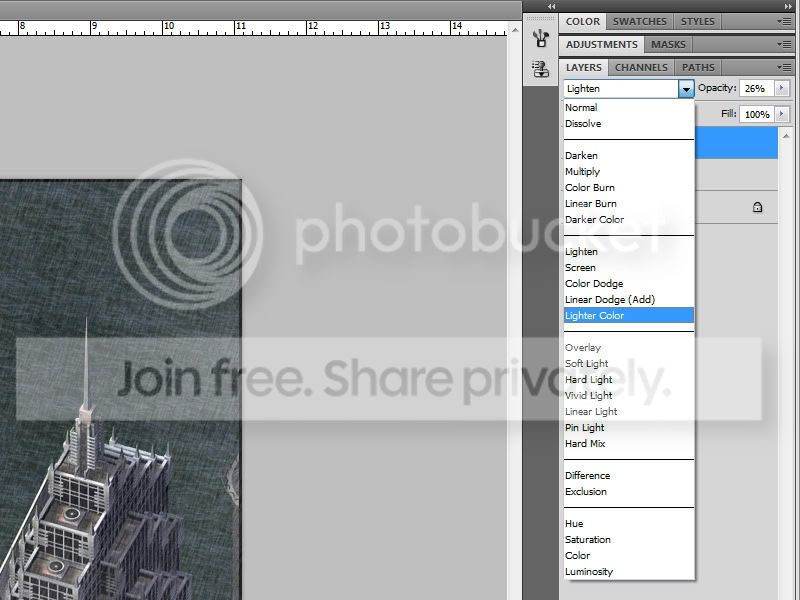Image resolution: width=800 pixels, height=600 pixels.
Task: Switch to the Layers tab
Action: (584, 67)
